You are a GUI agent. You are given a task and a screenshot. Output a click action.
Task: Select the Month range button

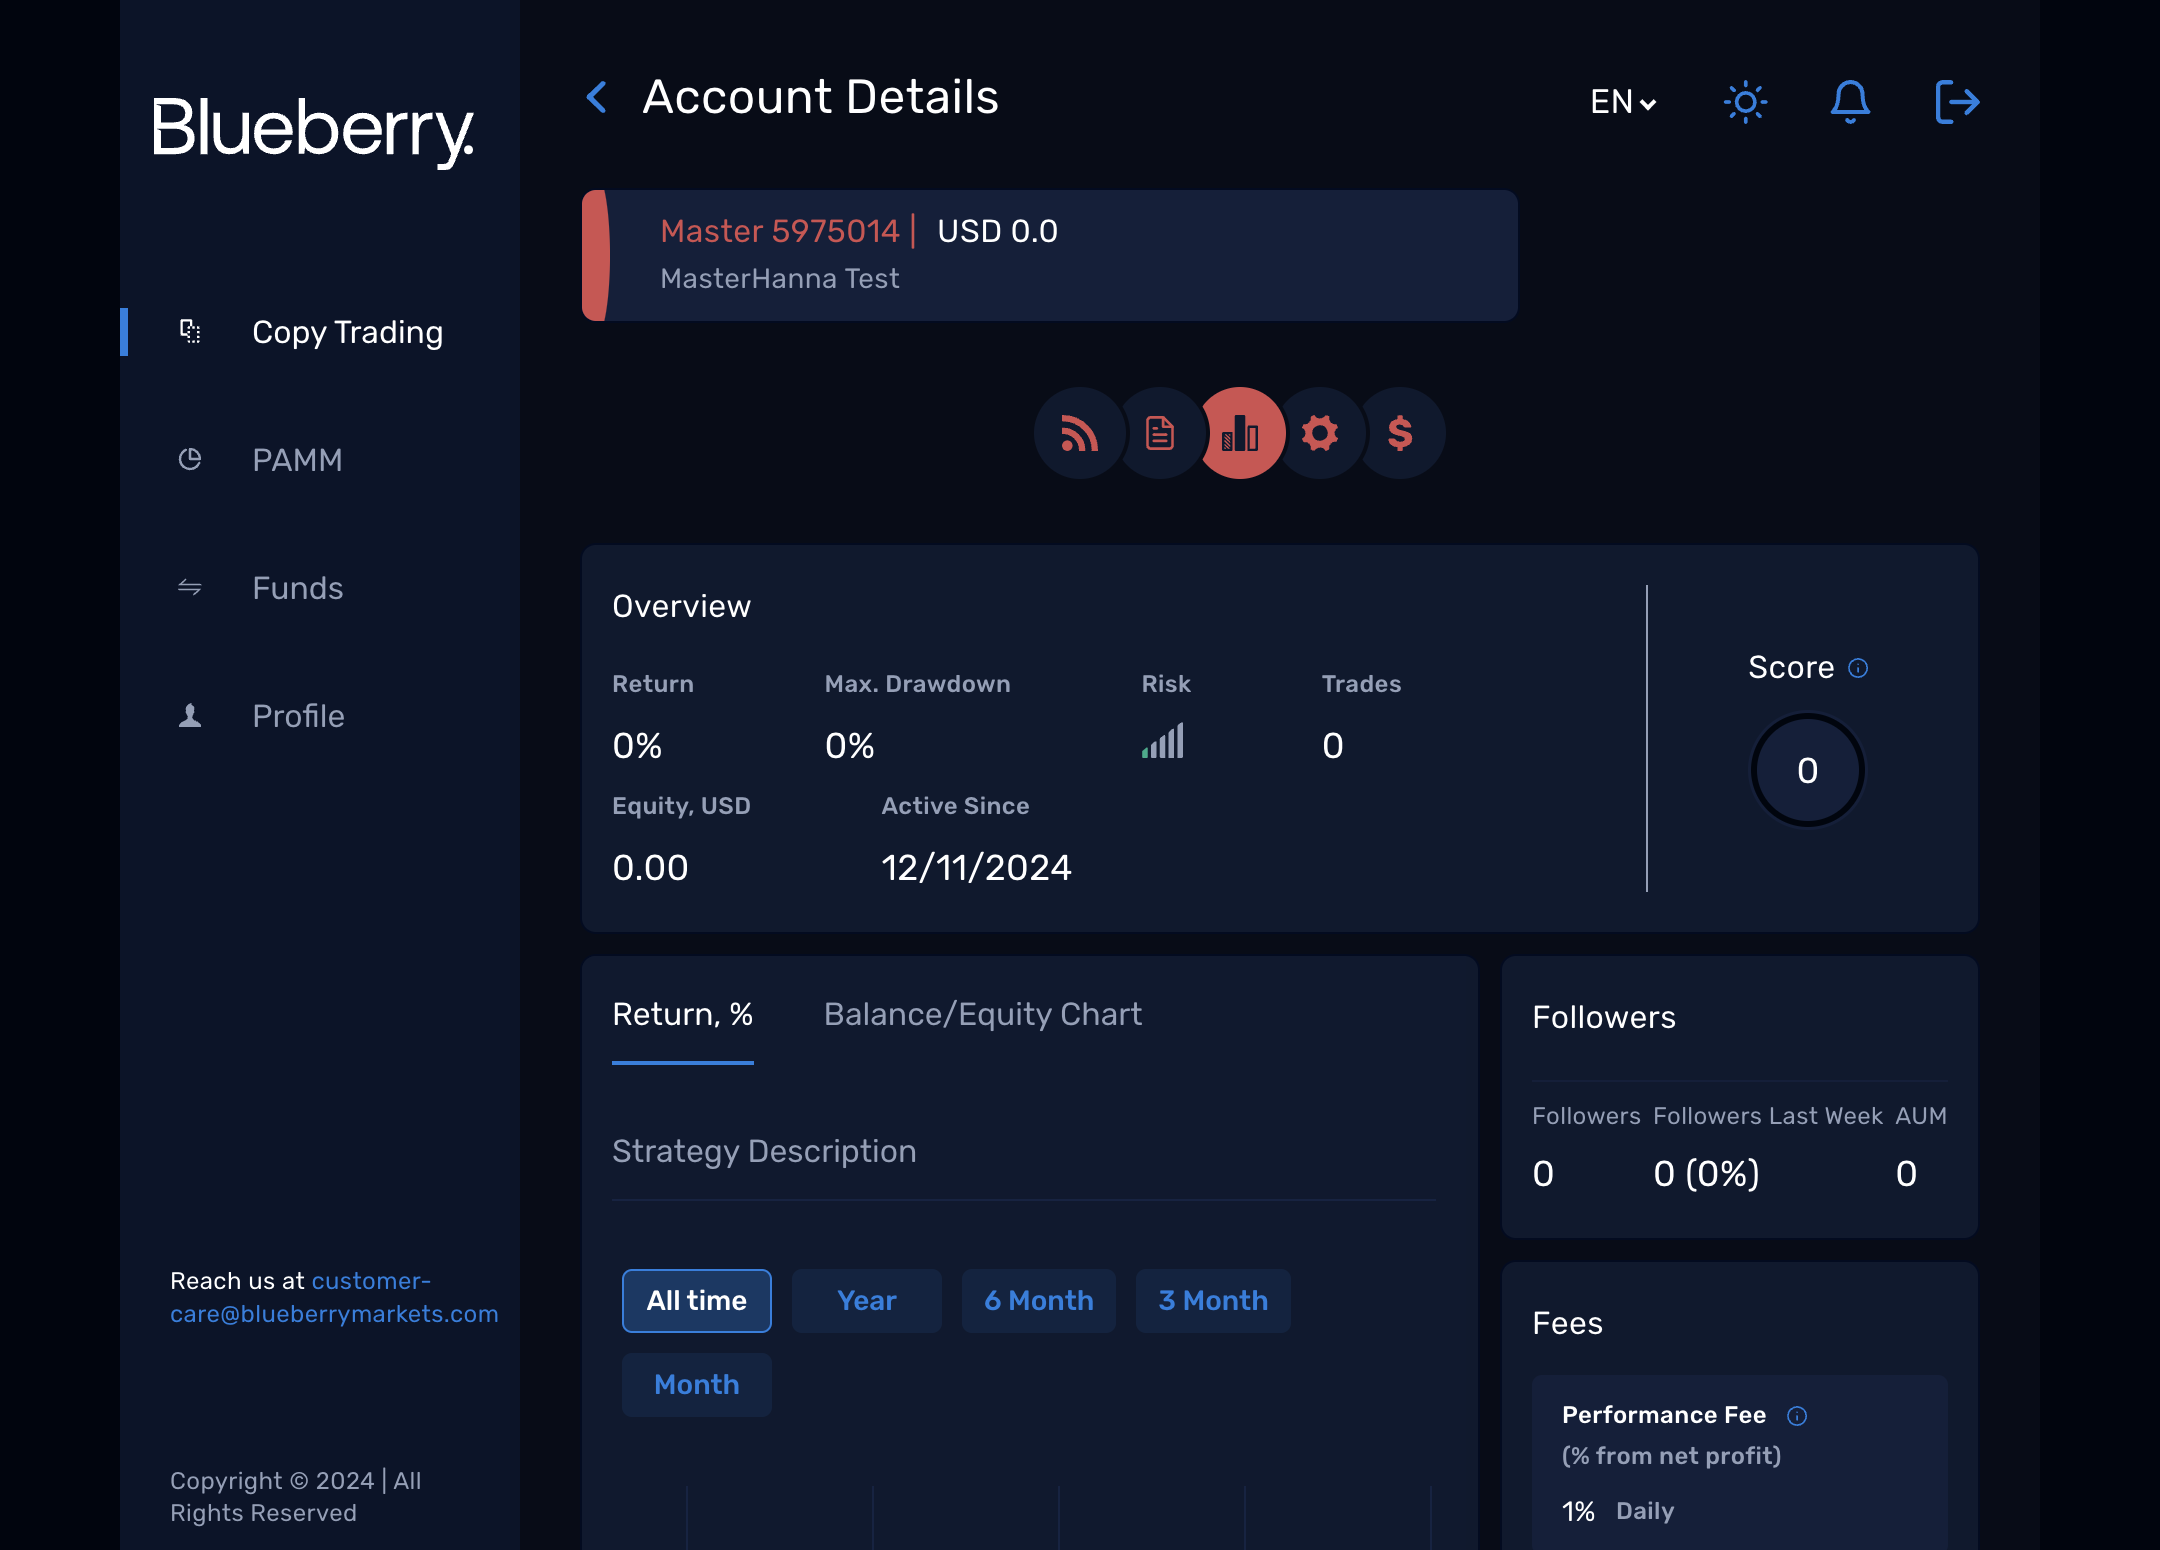tap(697, 1385)
